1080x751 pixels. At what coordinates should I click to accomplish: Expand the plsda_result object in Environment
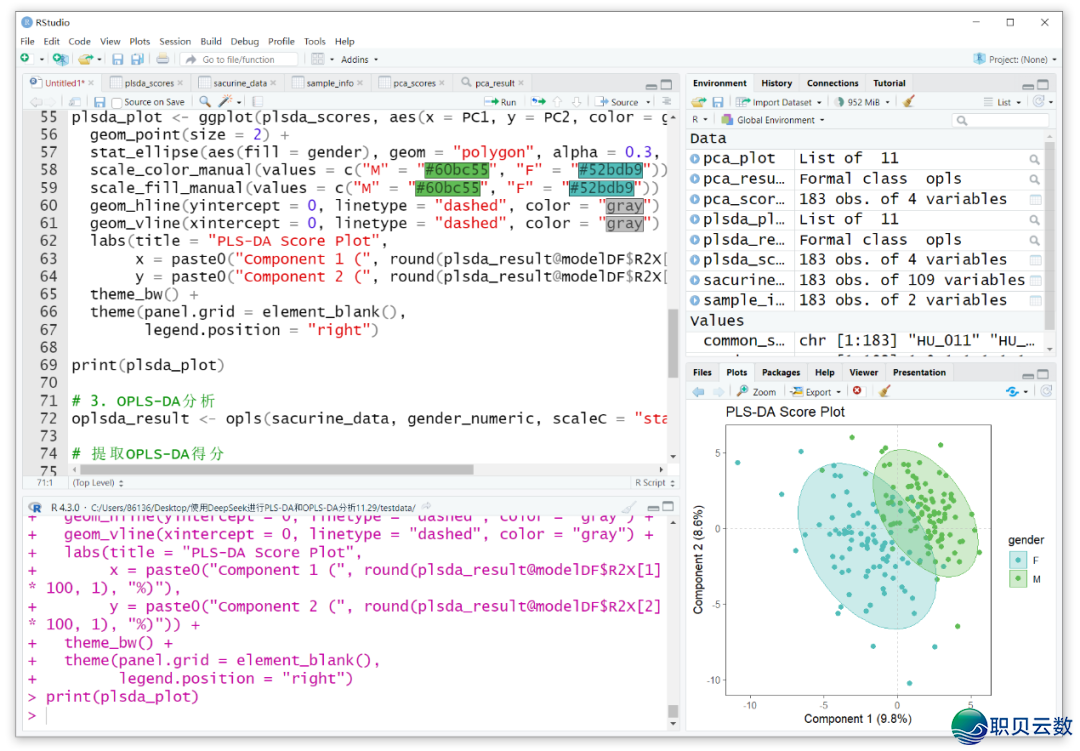(695, 240)
